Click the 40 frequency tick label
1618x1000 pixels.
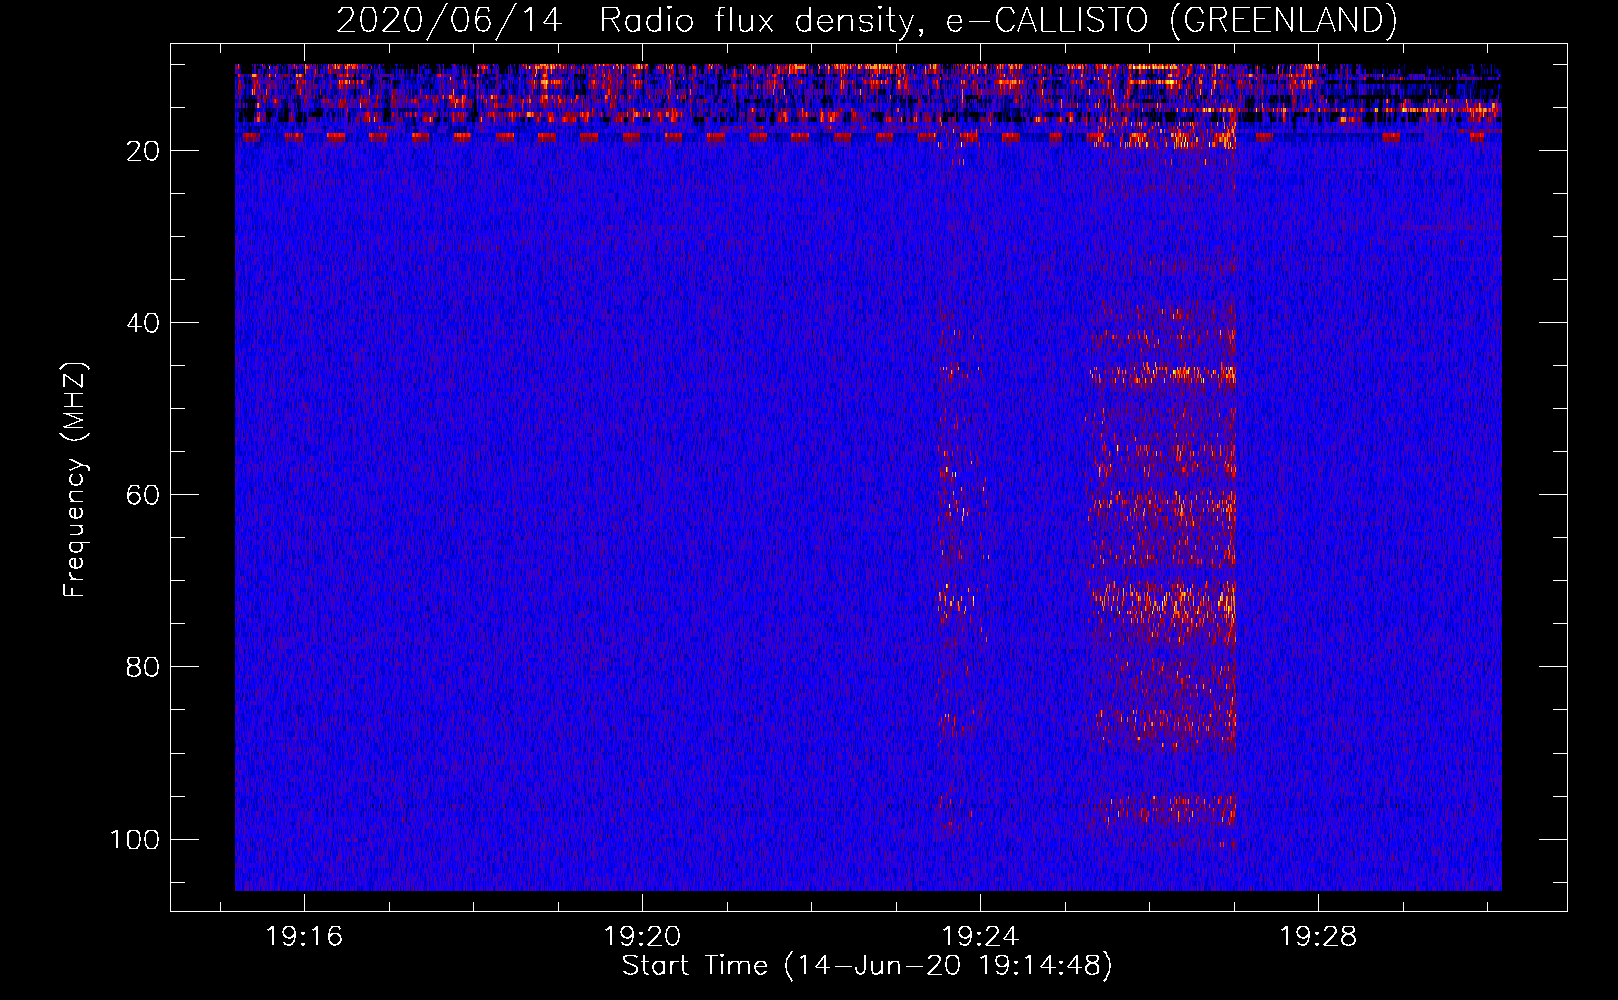(x=143, y=323)
